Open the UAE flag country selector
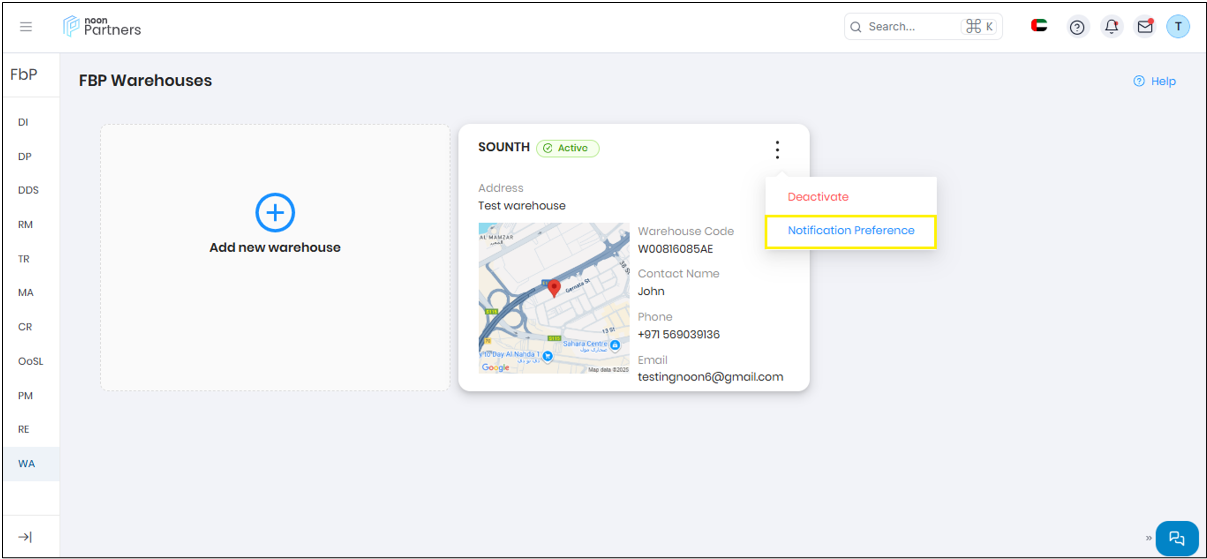 click(1039, 26)
